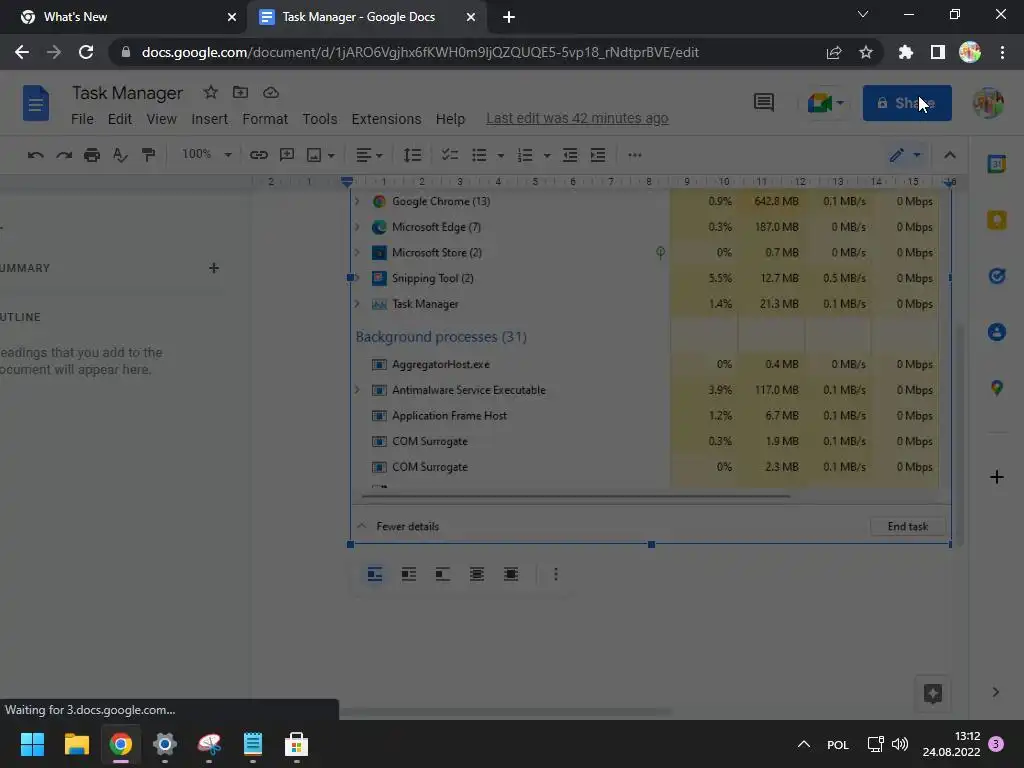1024x768 pixels.
Task: Open Google Maps in side panel
Action: (x=997, y=389)
